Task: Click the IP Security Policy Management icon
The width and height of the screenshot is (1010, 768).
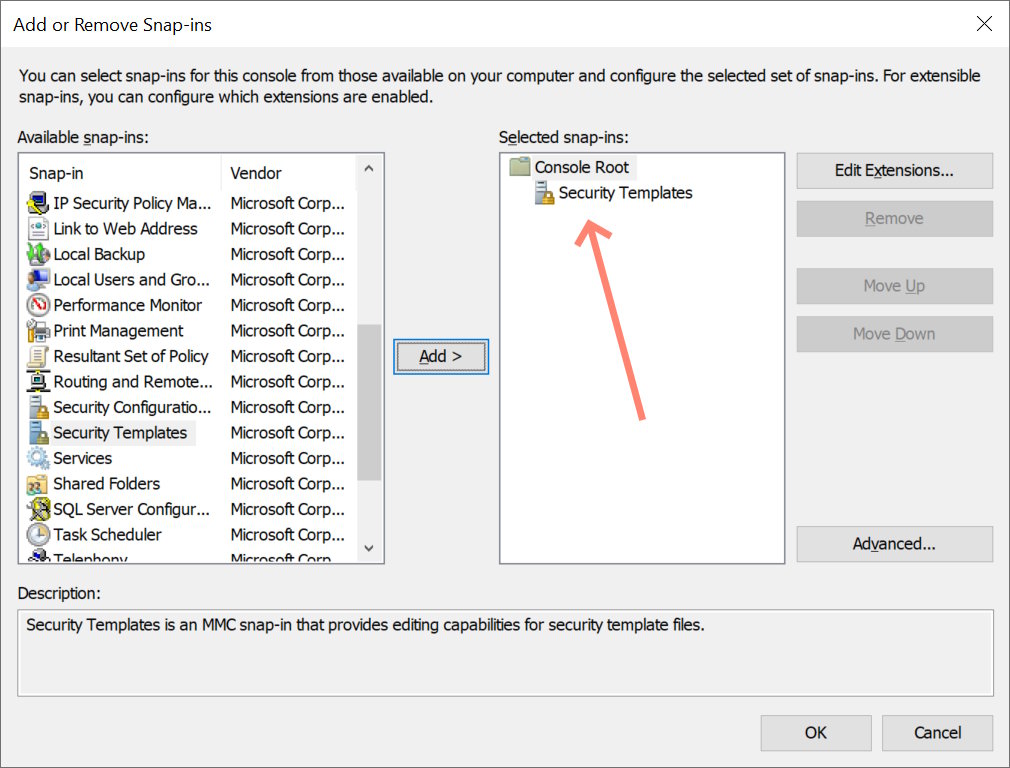Action: [38, 203]
